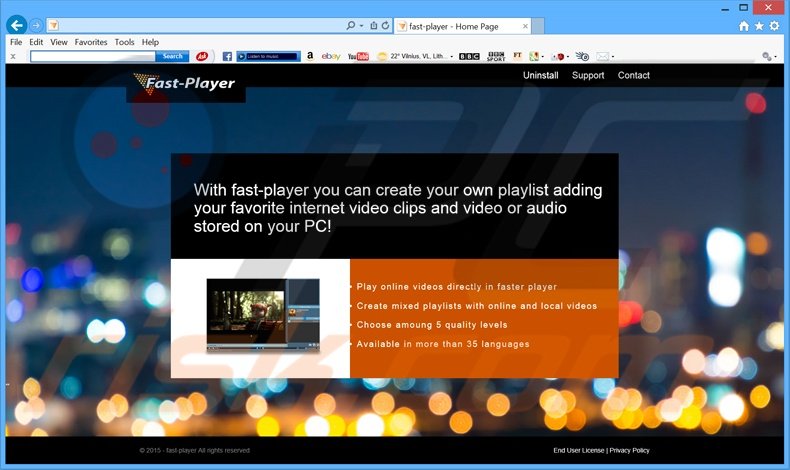
Task: Open the address bar dropdown arrow
Action: pyautogui.click(x=361, y=26)
